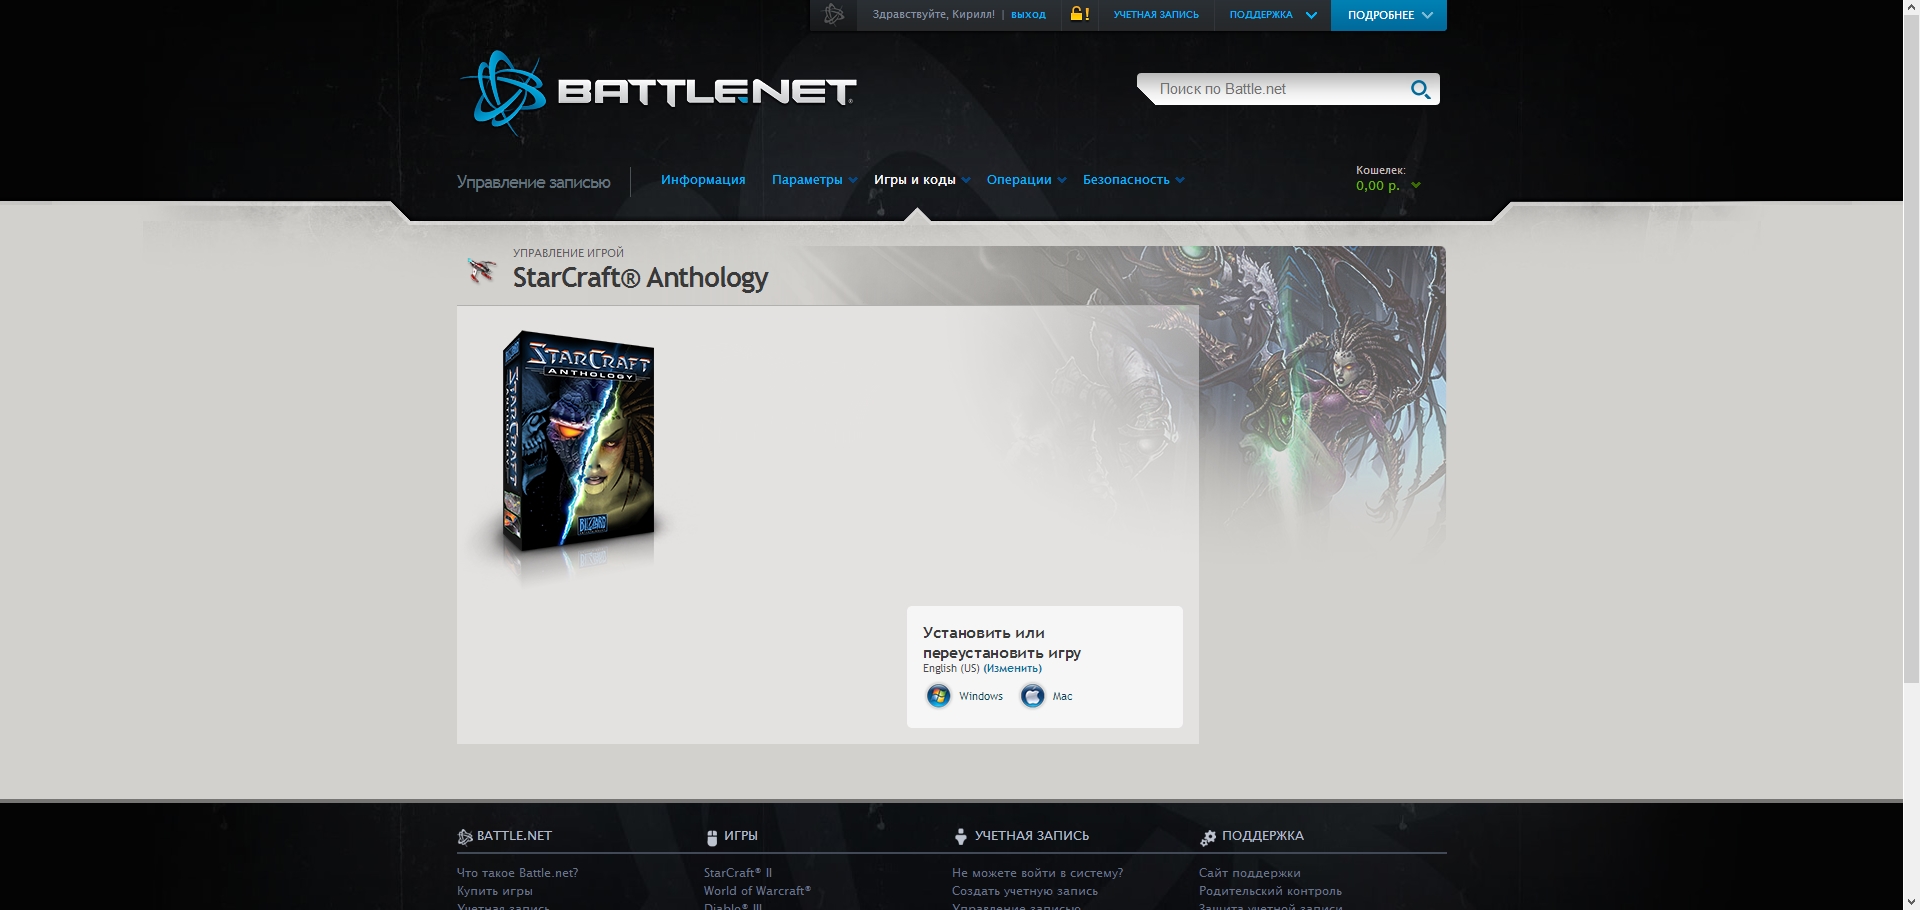Click the Управление записью header label

[x=533, y=182]
